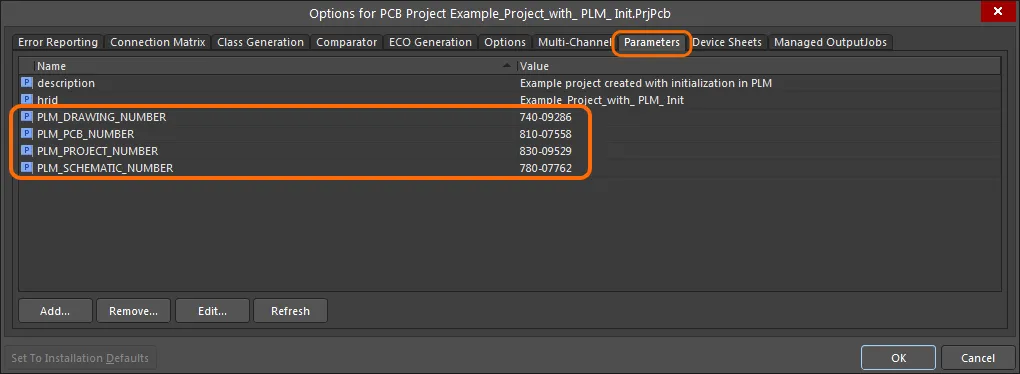Viewport: 1020px width, 374px height.
Task: Switch to the Multi-Channel tab
Action: tap(574, 42)
